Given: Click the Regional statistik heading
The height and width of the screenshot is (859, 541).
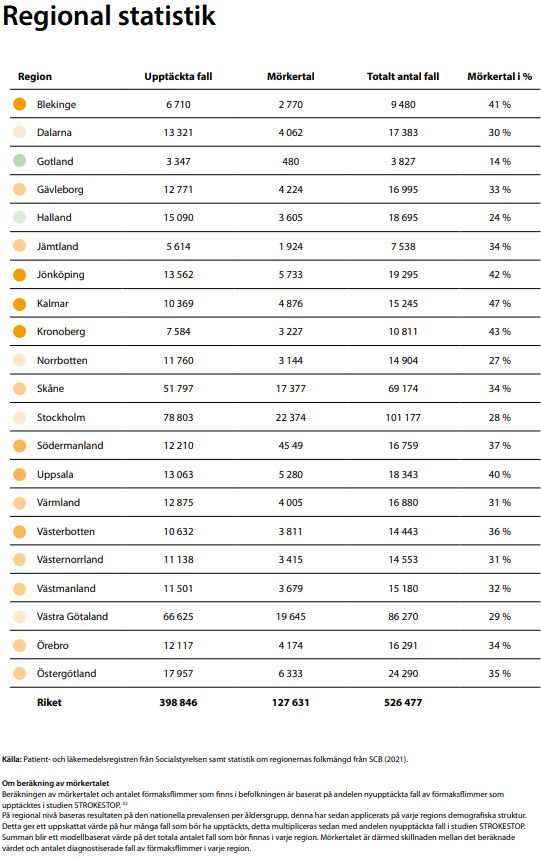Looking at the screenshot, I should point(109,15).
